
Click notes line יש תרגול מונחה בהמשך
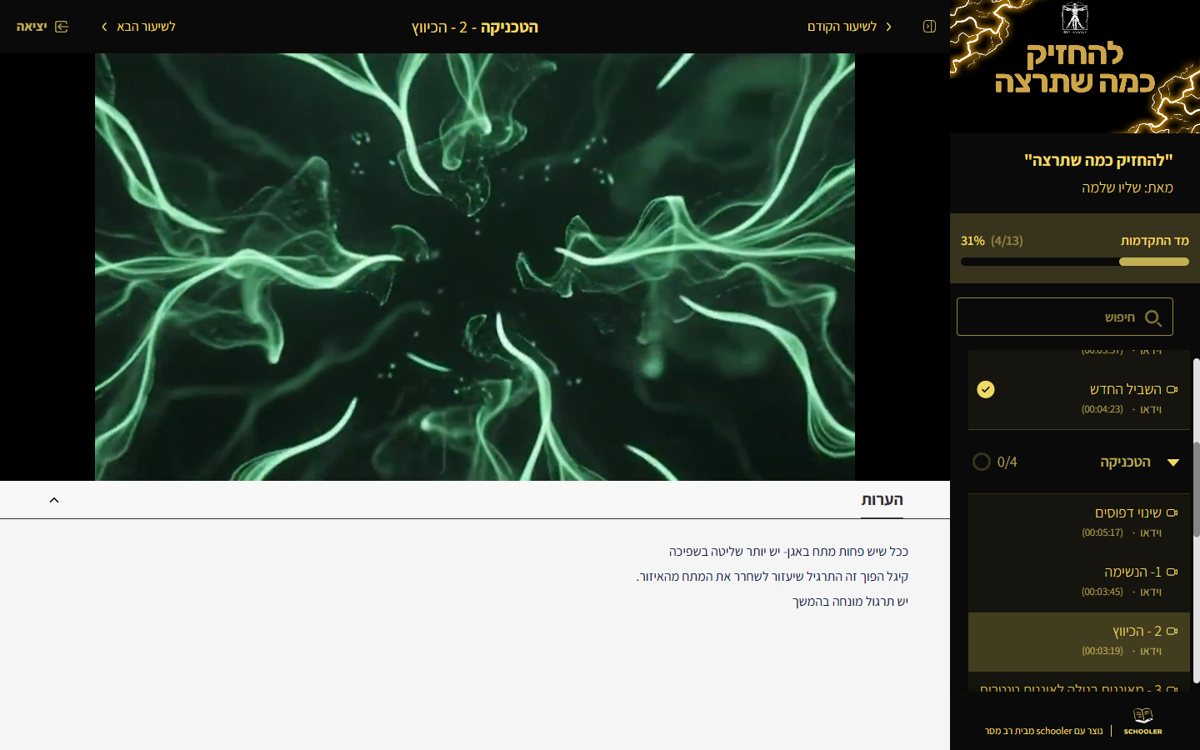848,601
